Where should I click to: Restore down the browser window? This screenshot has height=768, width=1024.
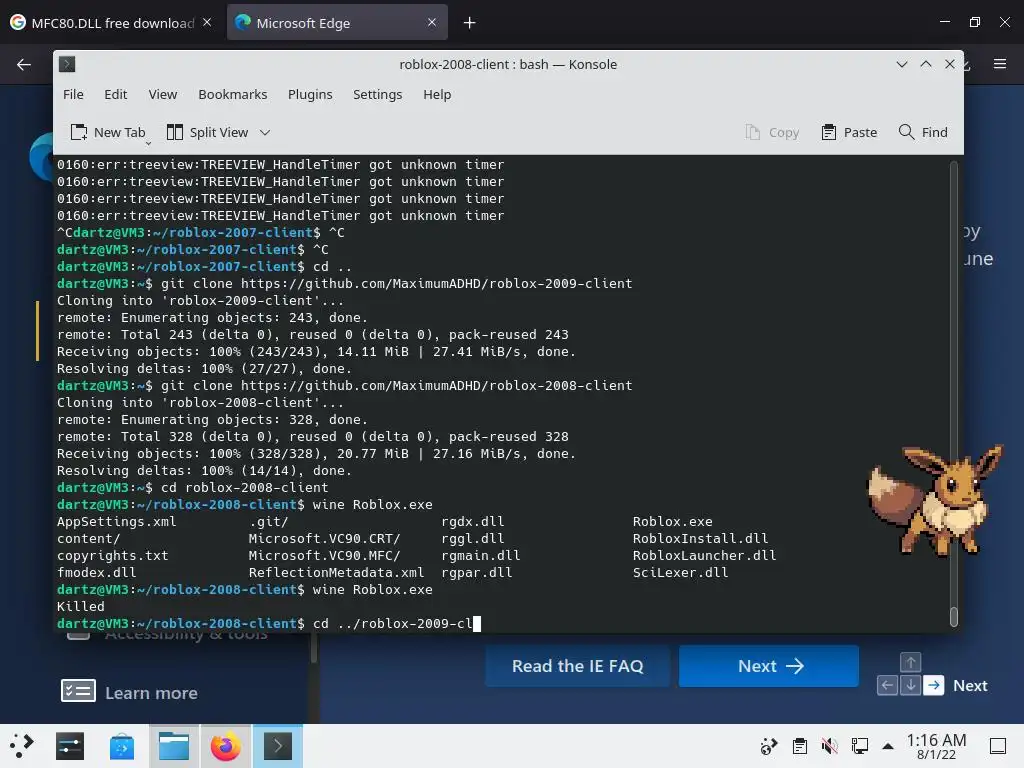pos(975,22)
